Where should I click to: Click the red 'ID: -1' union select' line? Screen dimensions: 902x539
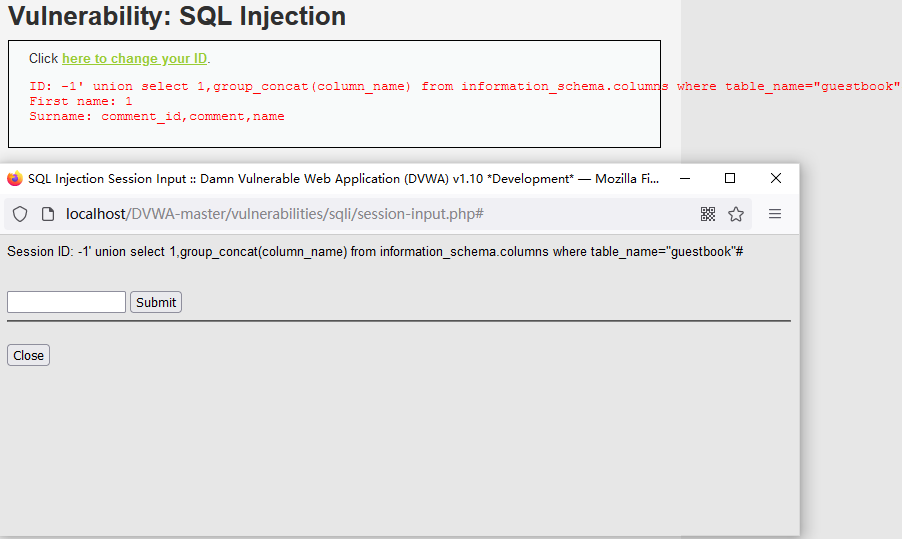tap(464, 86)
